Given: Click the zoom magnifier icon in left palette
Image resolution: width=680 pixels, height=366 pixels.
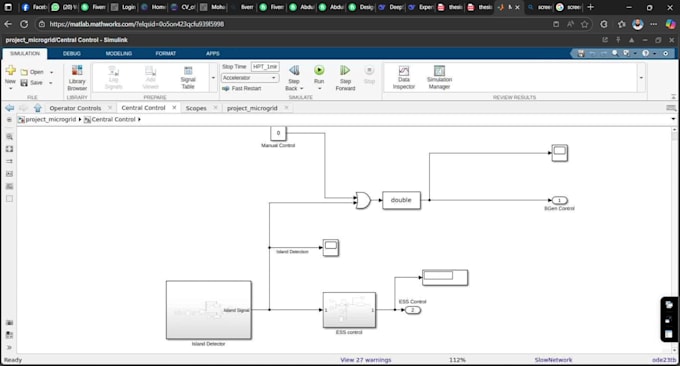Looking at the screenshot, I should point(9,137).
